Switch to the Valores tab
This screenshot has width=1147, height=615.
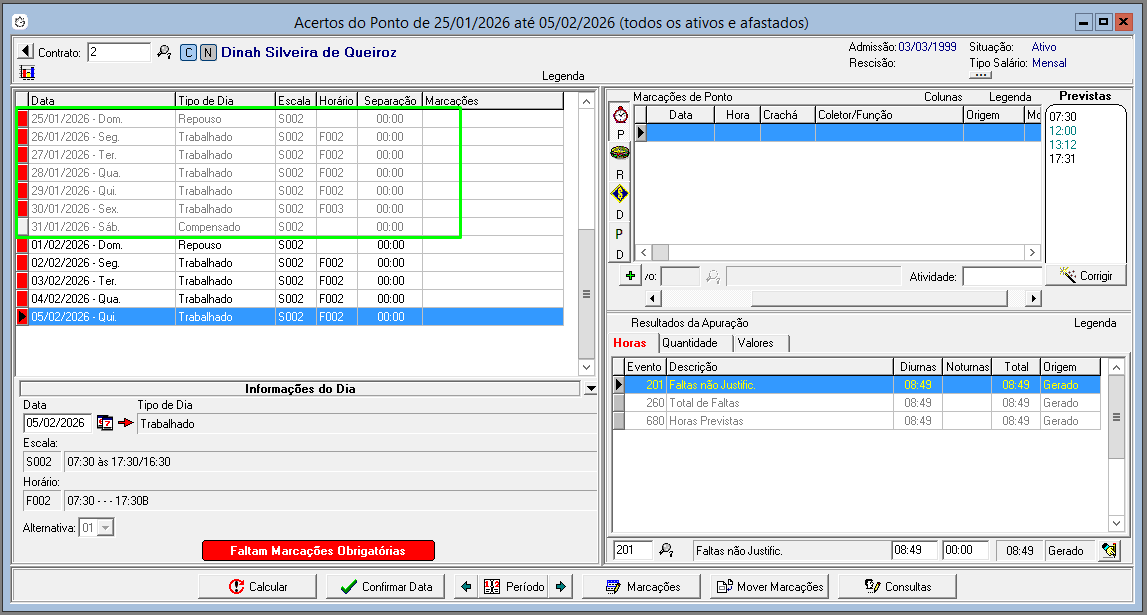755,343
